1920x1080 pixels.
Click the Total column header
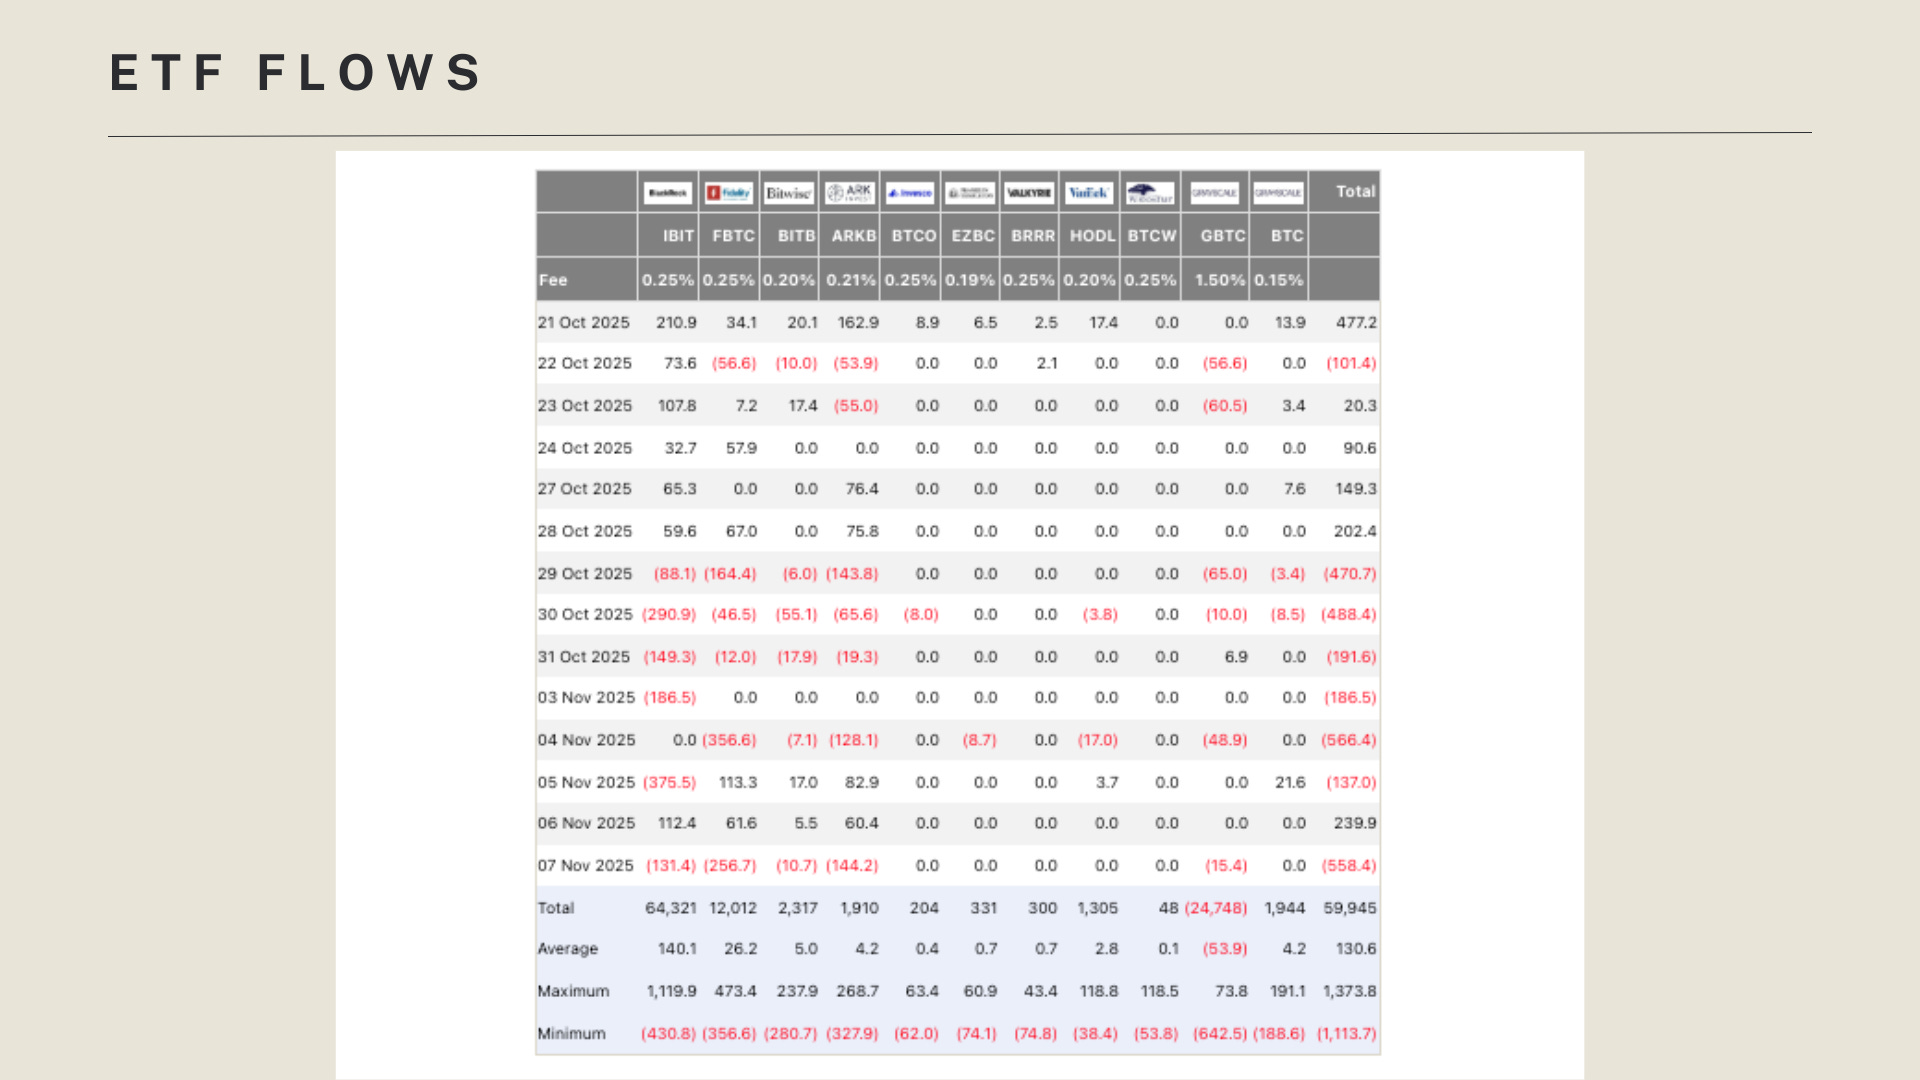click(1355, 192)
